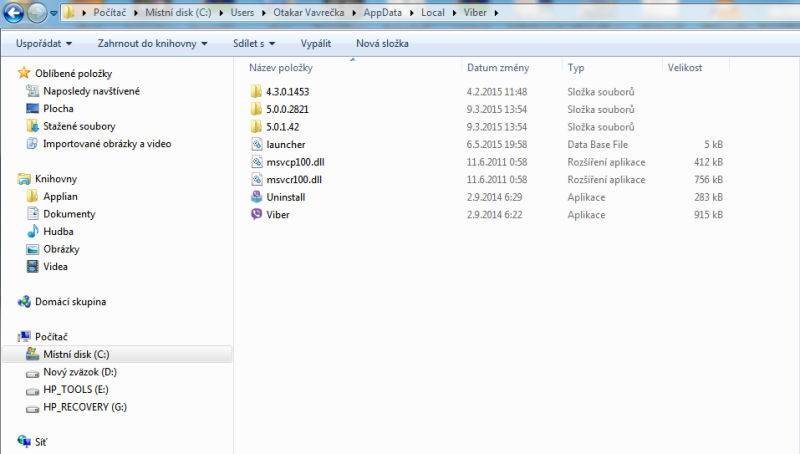This screenshot has width=800, height=454.
Task: Expand the Zahrnout do knihovny dropdown
Action: tap(152, 44)
